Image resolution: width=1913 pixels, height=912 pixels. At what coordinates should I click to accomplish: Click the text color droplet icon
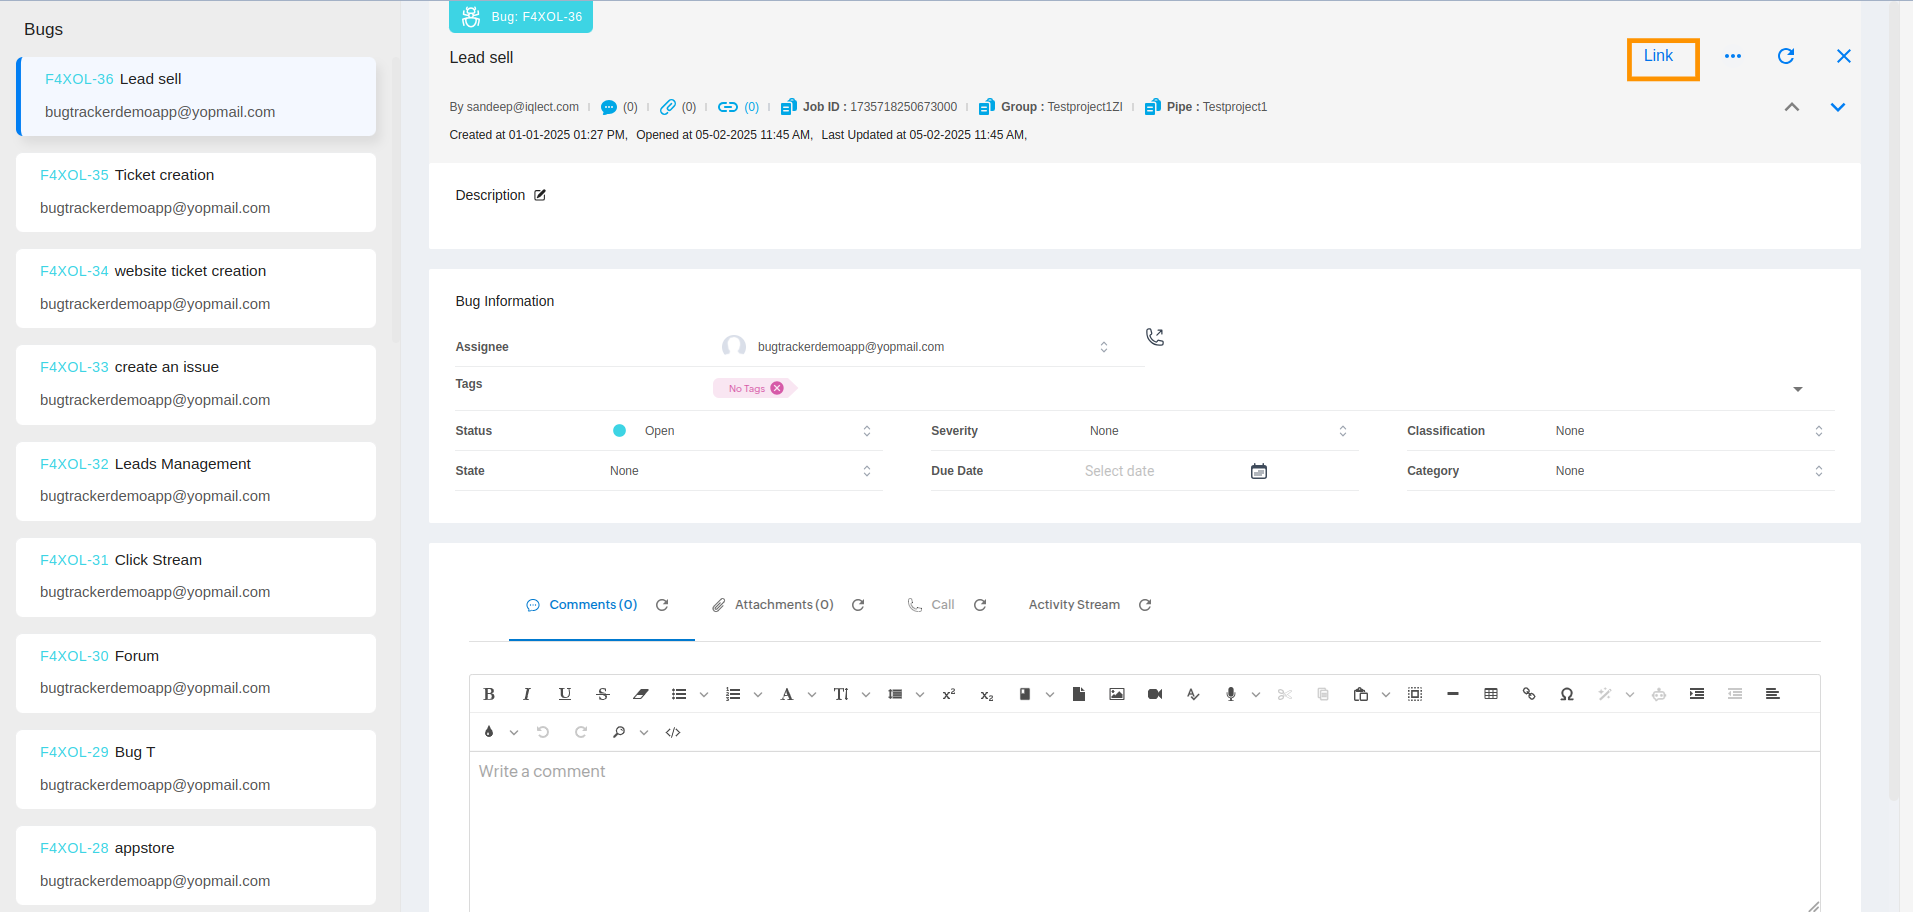point(489,732)
